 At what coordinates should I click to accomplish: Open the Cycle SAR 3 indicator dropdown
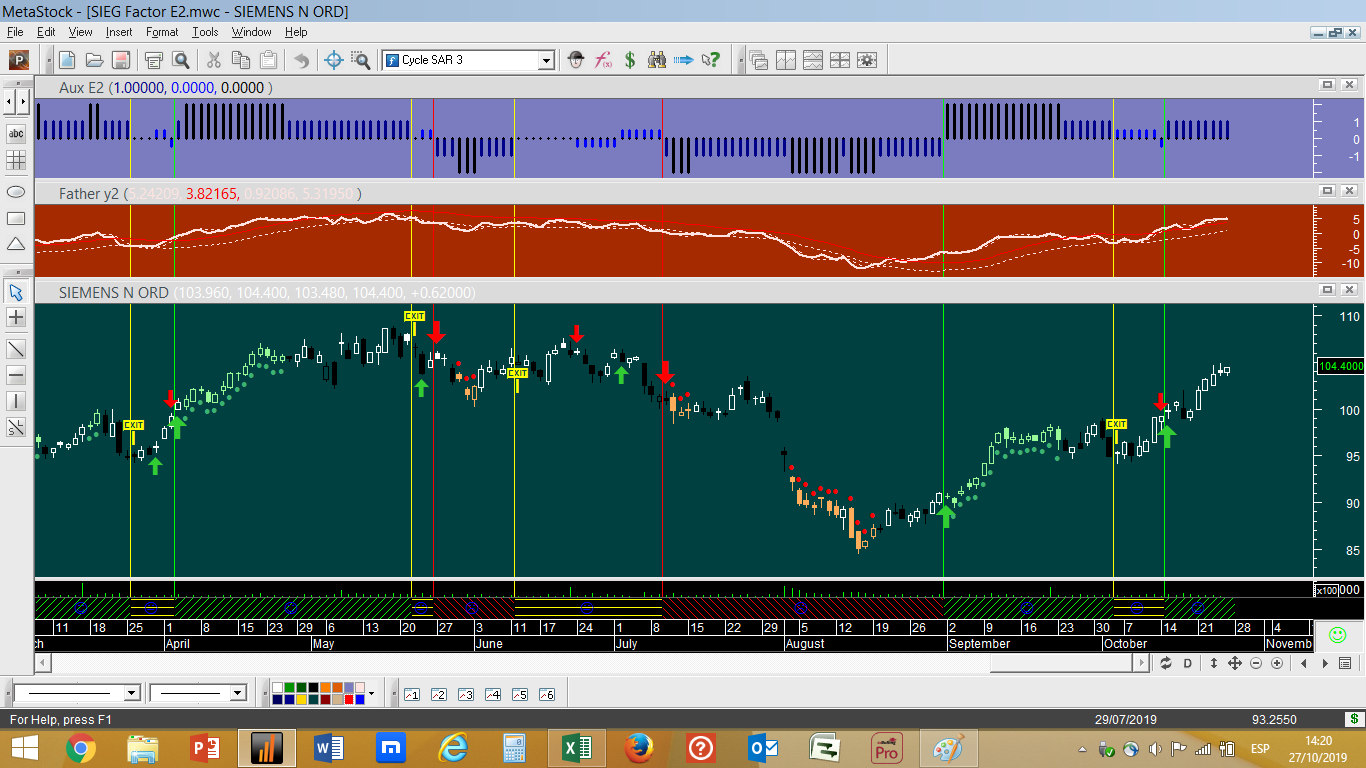546,60
